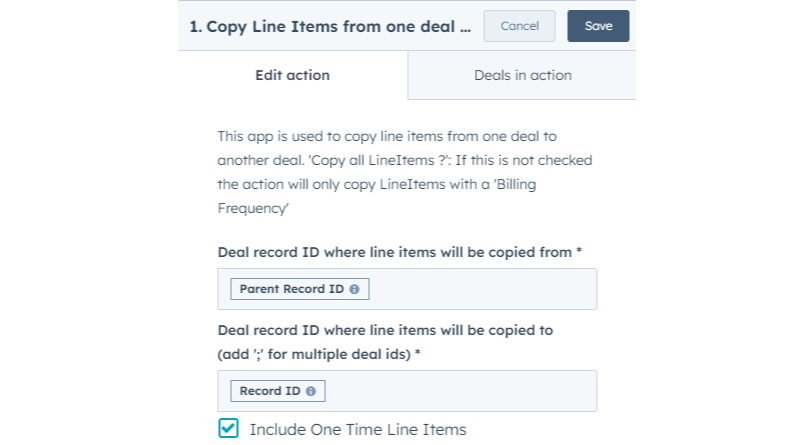
Task: Open the Deals in action tab
Action: click(522, 75)
